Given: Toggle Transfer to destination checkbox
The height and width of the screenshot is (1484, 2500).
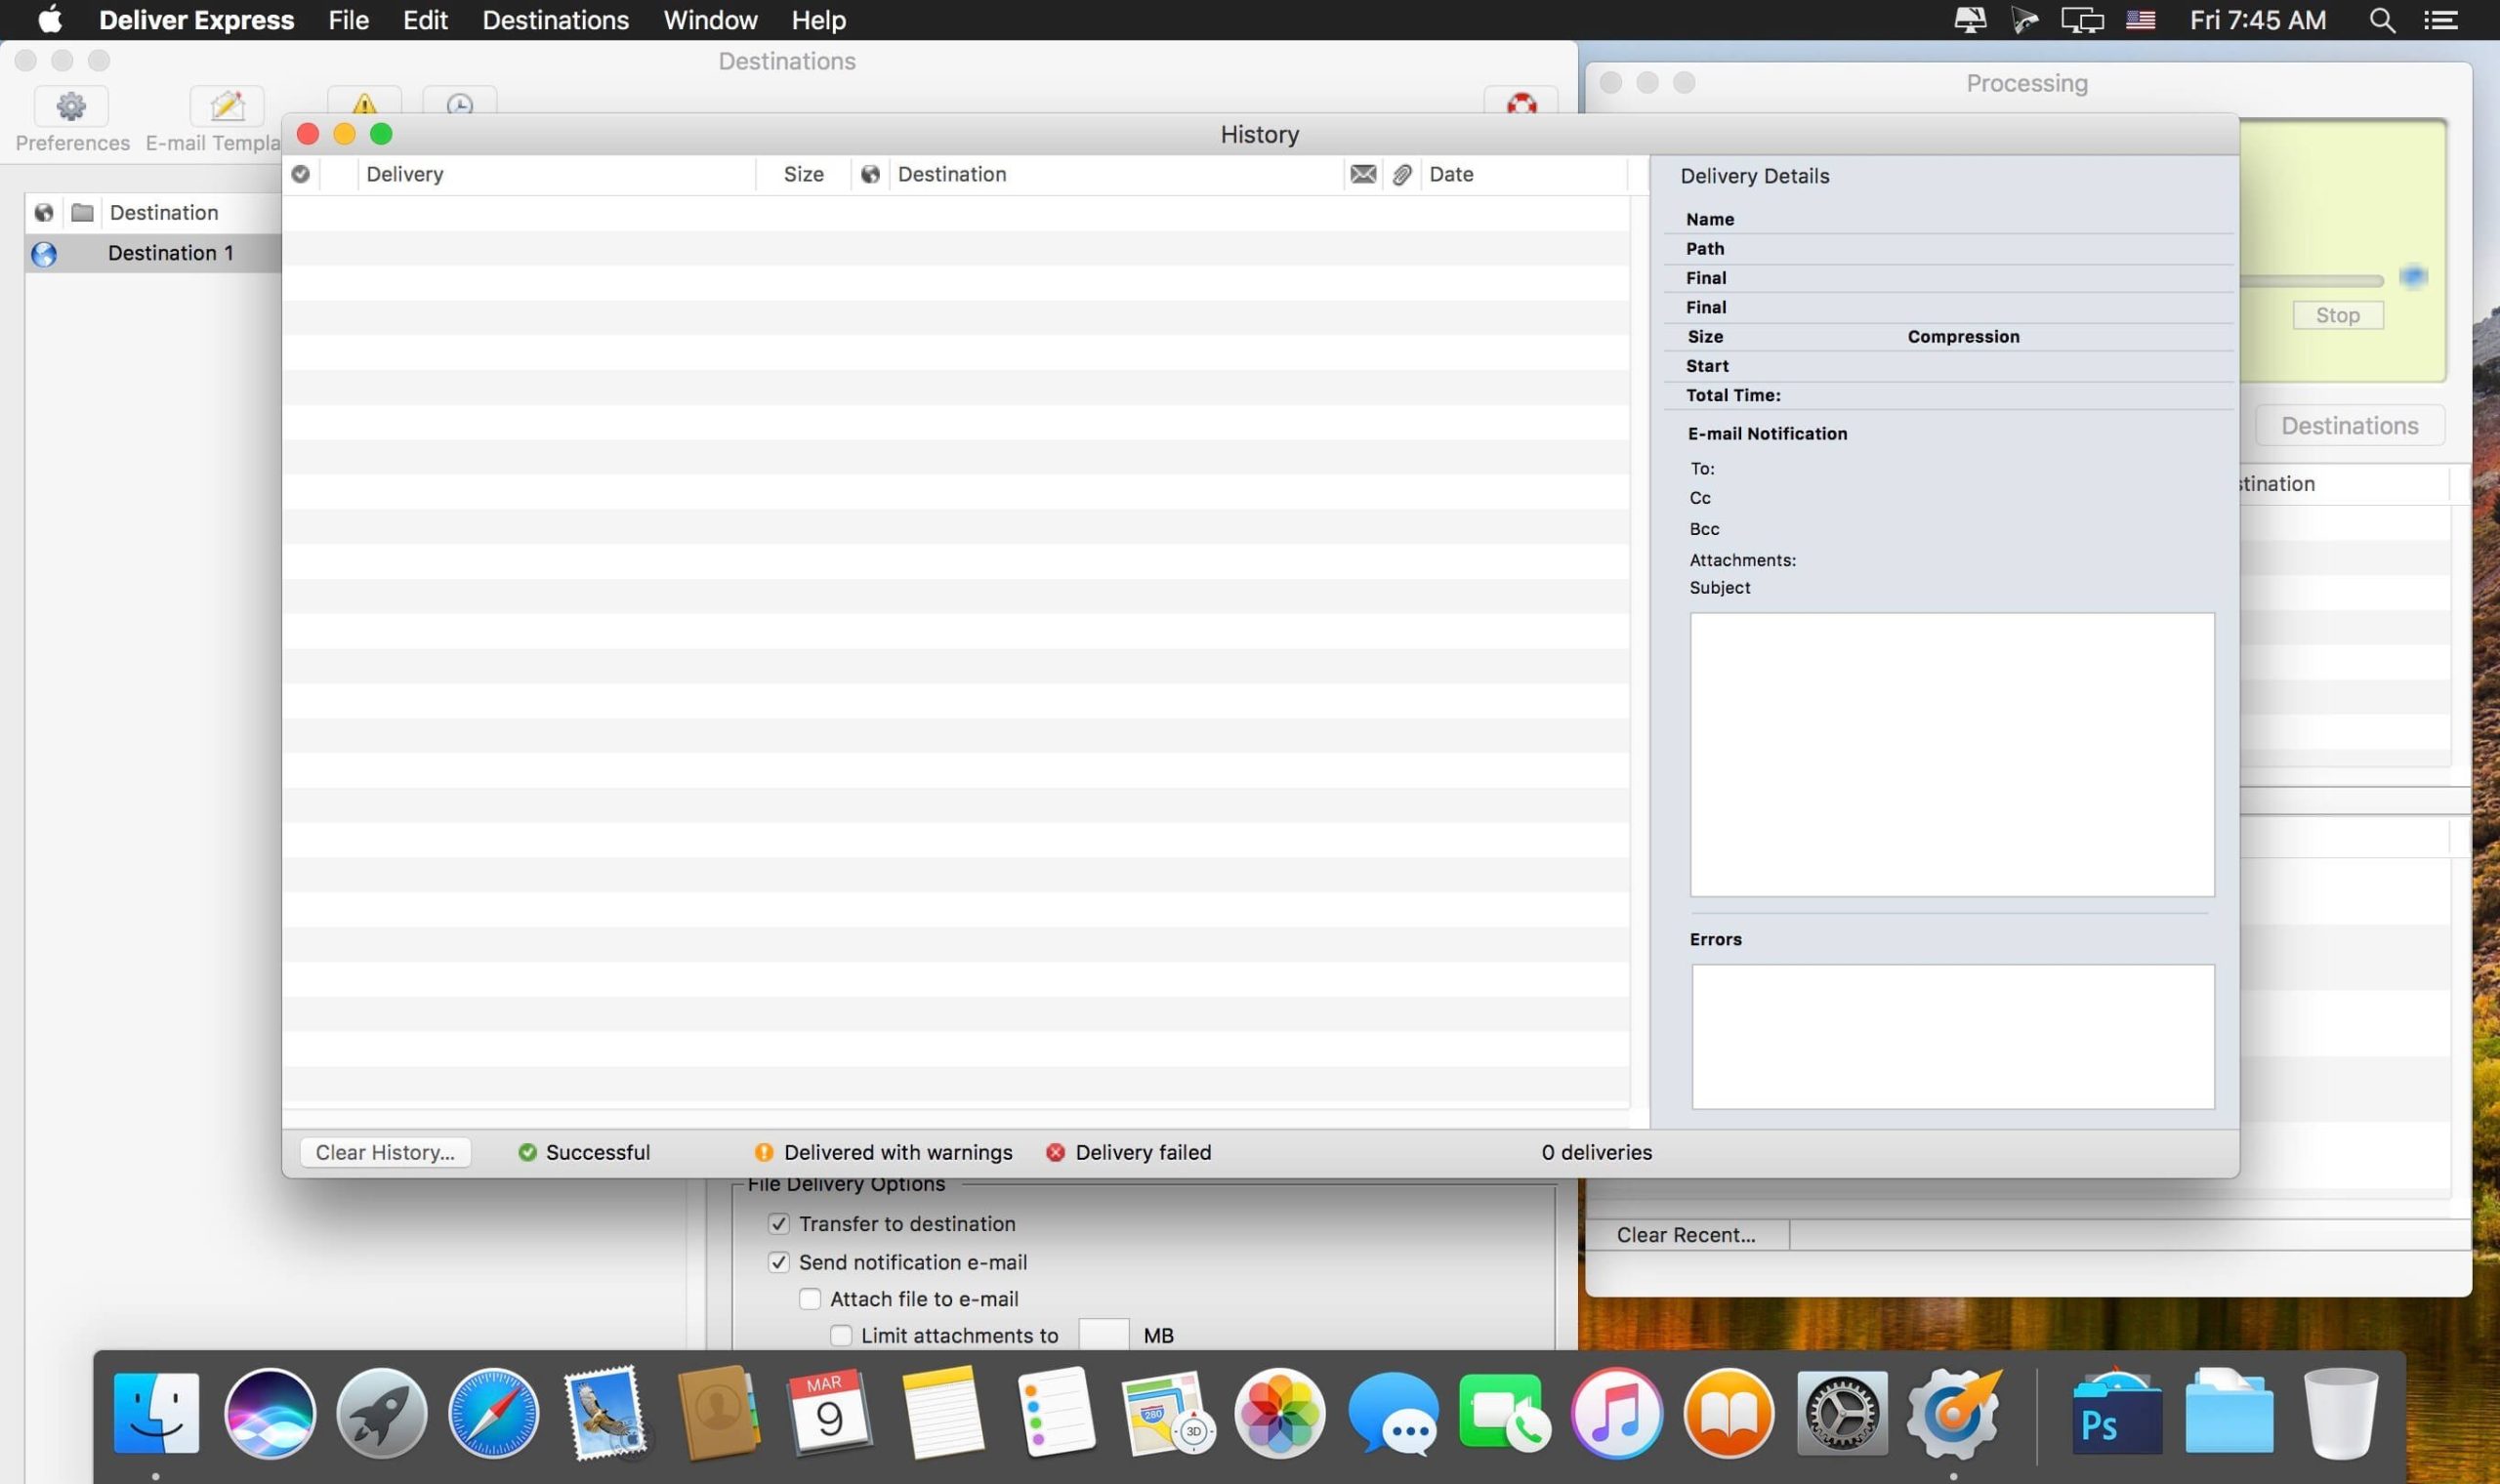Looking at the screenshot, I should [779, 1224].
